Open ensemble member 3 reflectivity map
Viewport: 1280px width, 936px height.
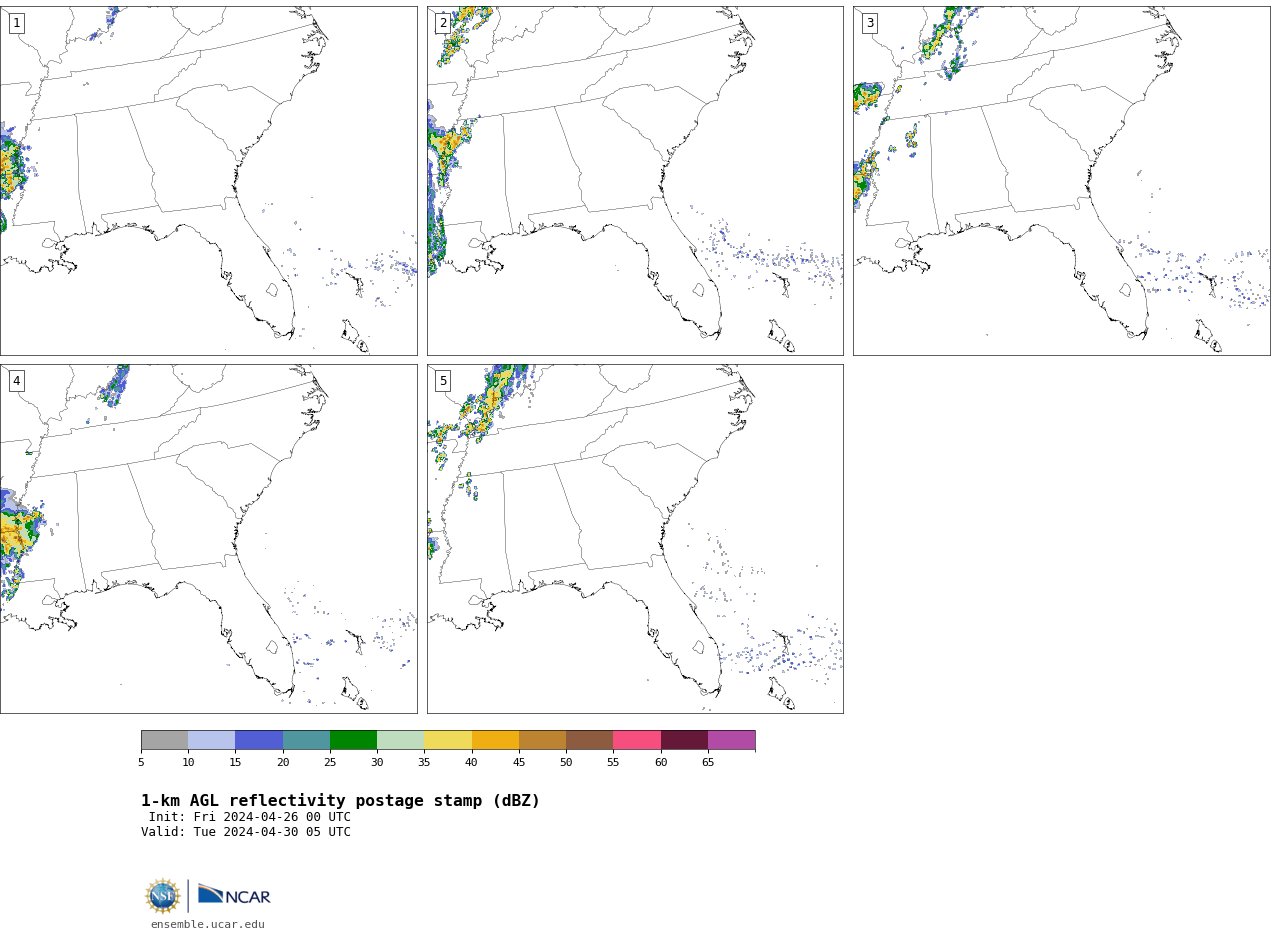[x=1061, y=181]
